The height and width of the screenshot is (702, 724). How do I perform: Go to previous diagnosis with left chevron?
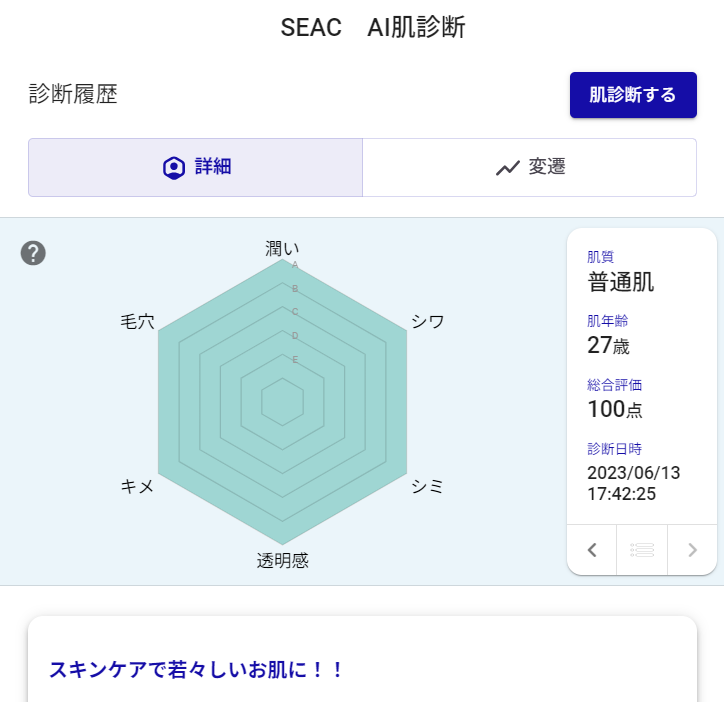[592, 549]
